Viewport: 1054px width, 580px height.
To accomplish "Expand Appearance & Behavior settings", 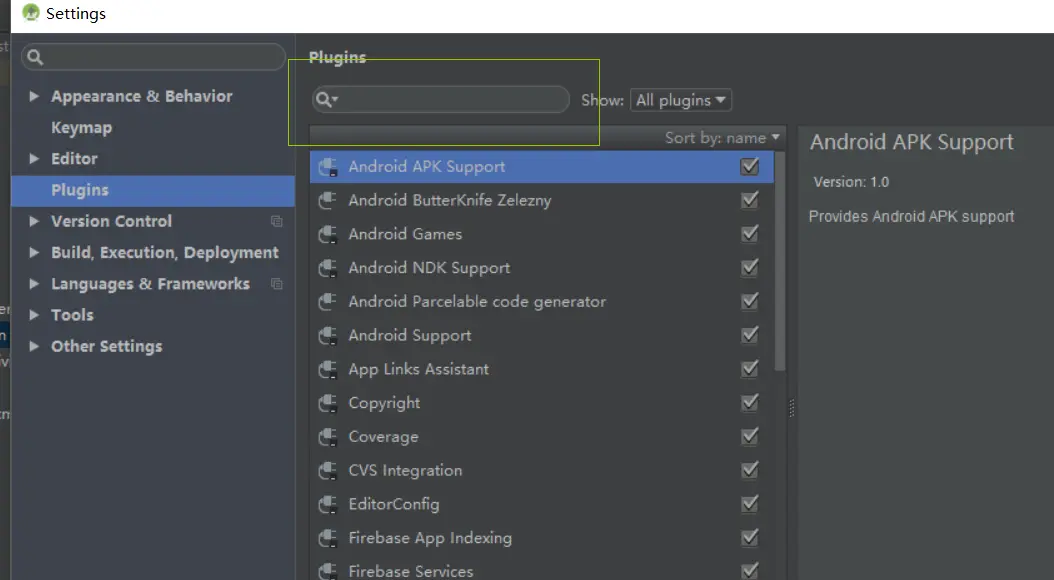I will 34,96.
